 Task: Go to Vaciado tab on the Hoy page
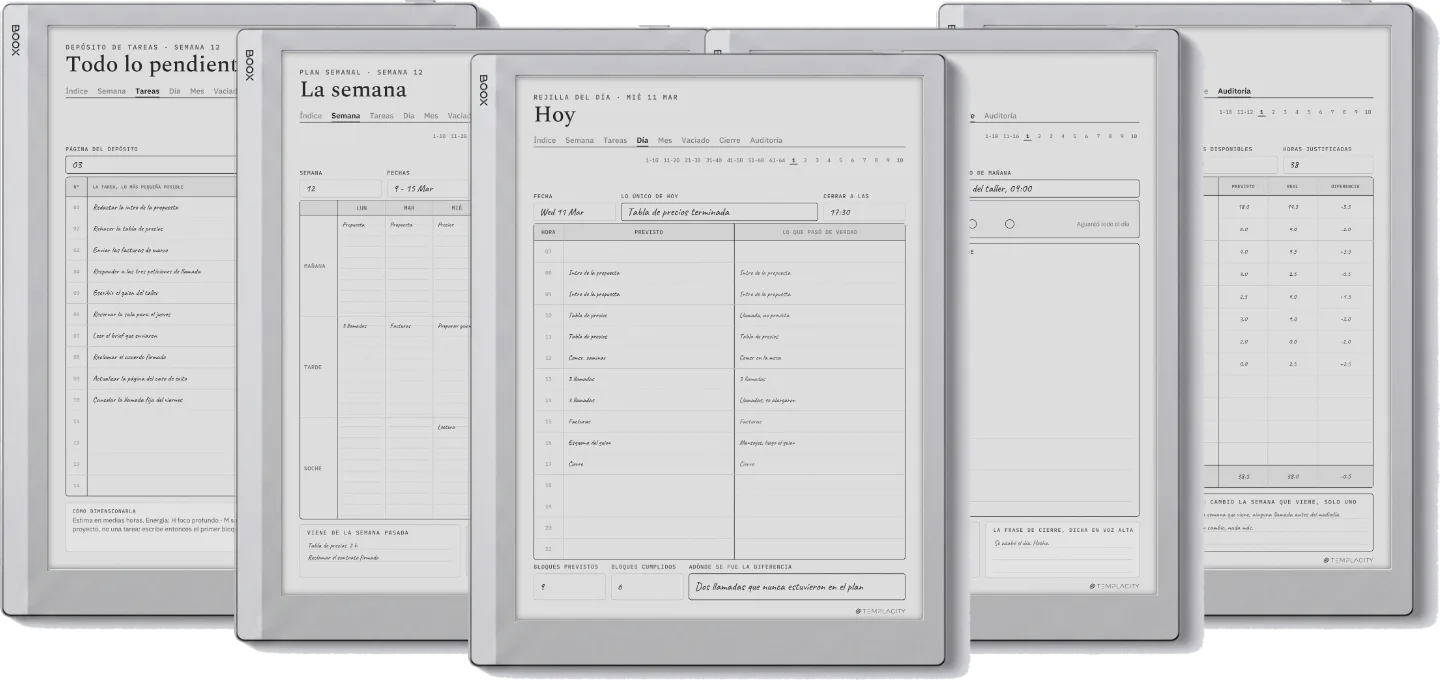[x=695, y=140]
